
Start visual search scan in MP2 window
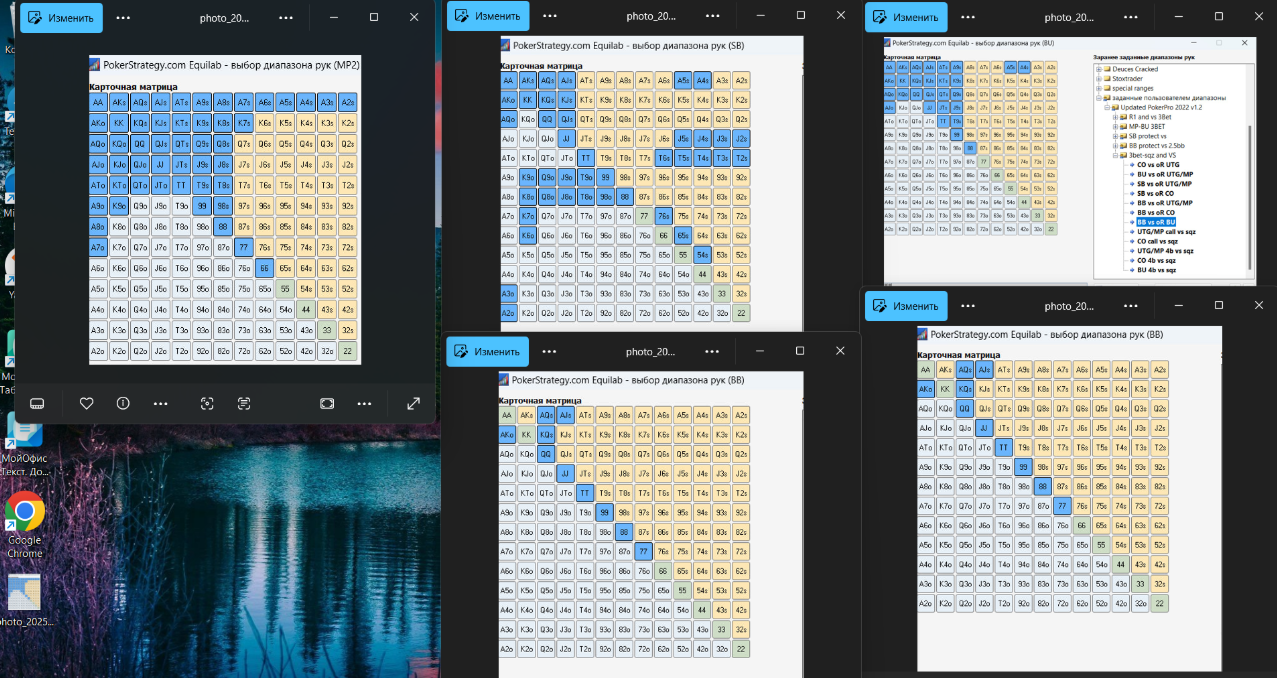coord(207,403)
